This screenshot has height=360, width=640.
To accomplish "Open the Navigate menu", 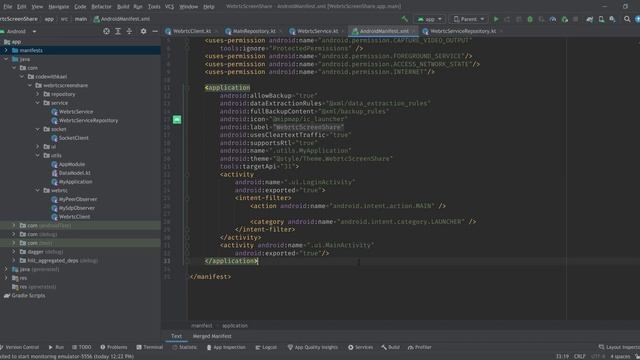I will [59, 7].
